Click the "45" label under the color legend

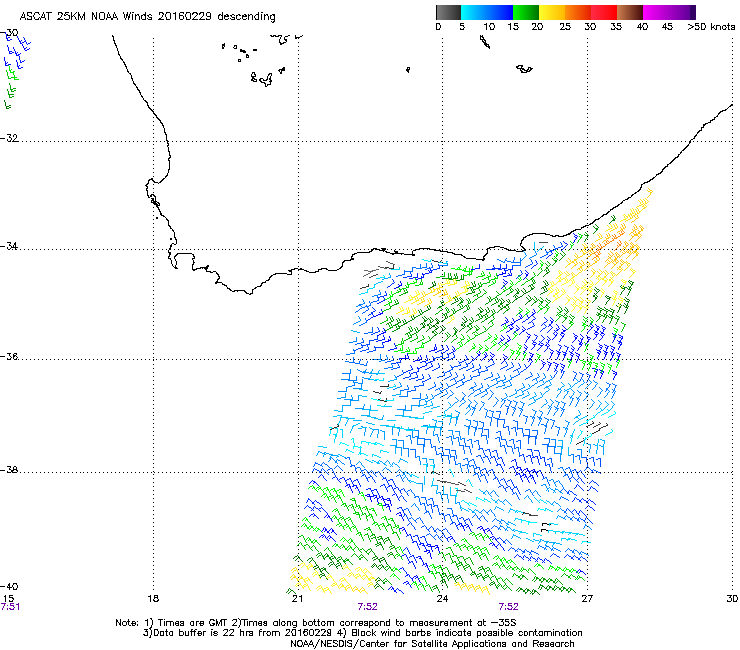pos(667,27)
